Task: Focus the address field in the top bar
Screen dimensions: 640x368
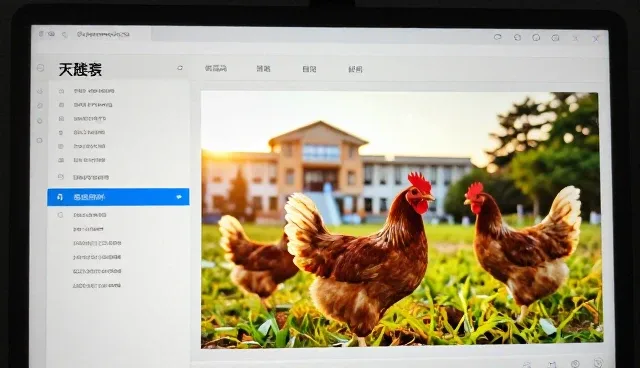Action: tap(103, 34)
